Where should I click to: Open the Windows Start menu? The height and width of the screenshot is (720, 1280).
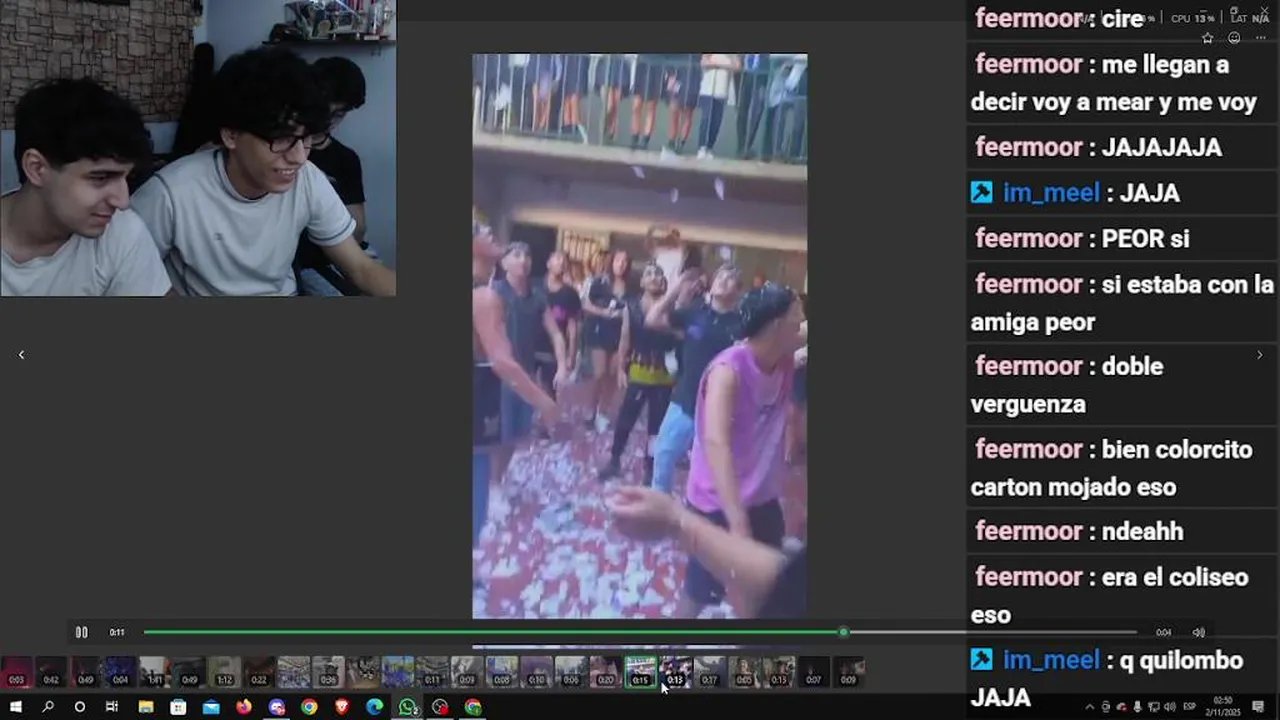click(x=16, y=707)
